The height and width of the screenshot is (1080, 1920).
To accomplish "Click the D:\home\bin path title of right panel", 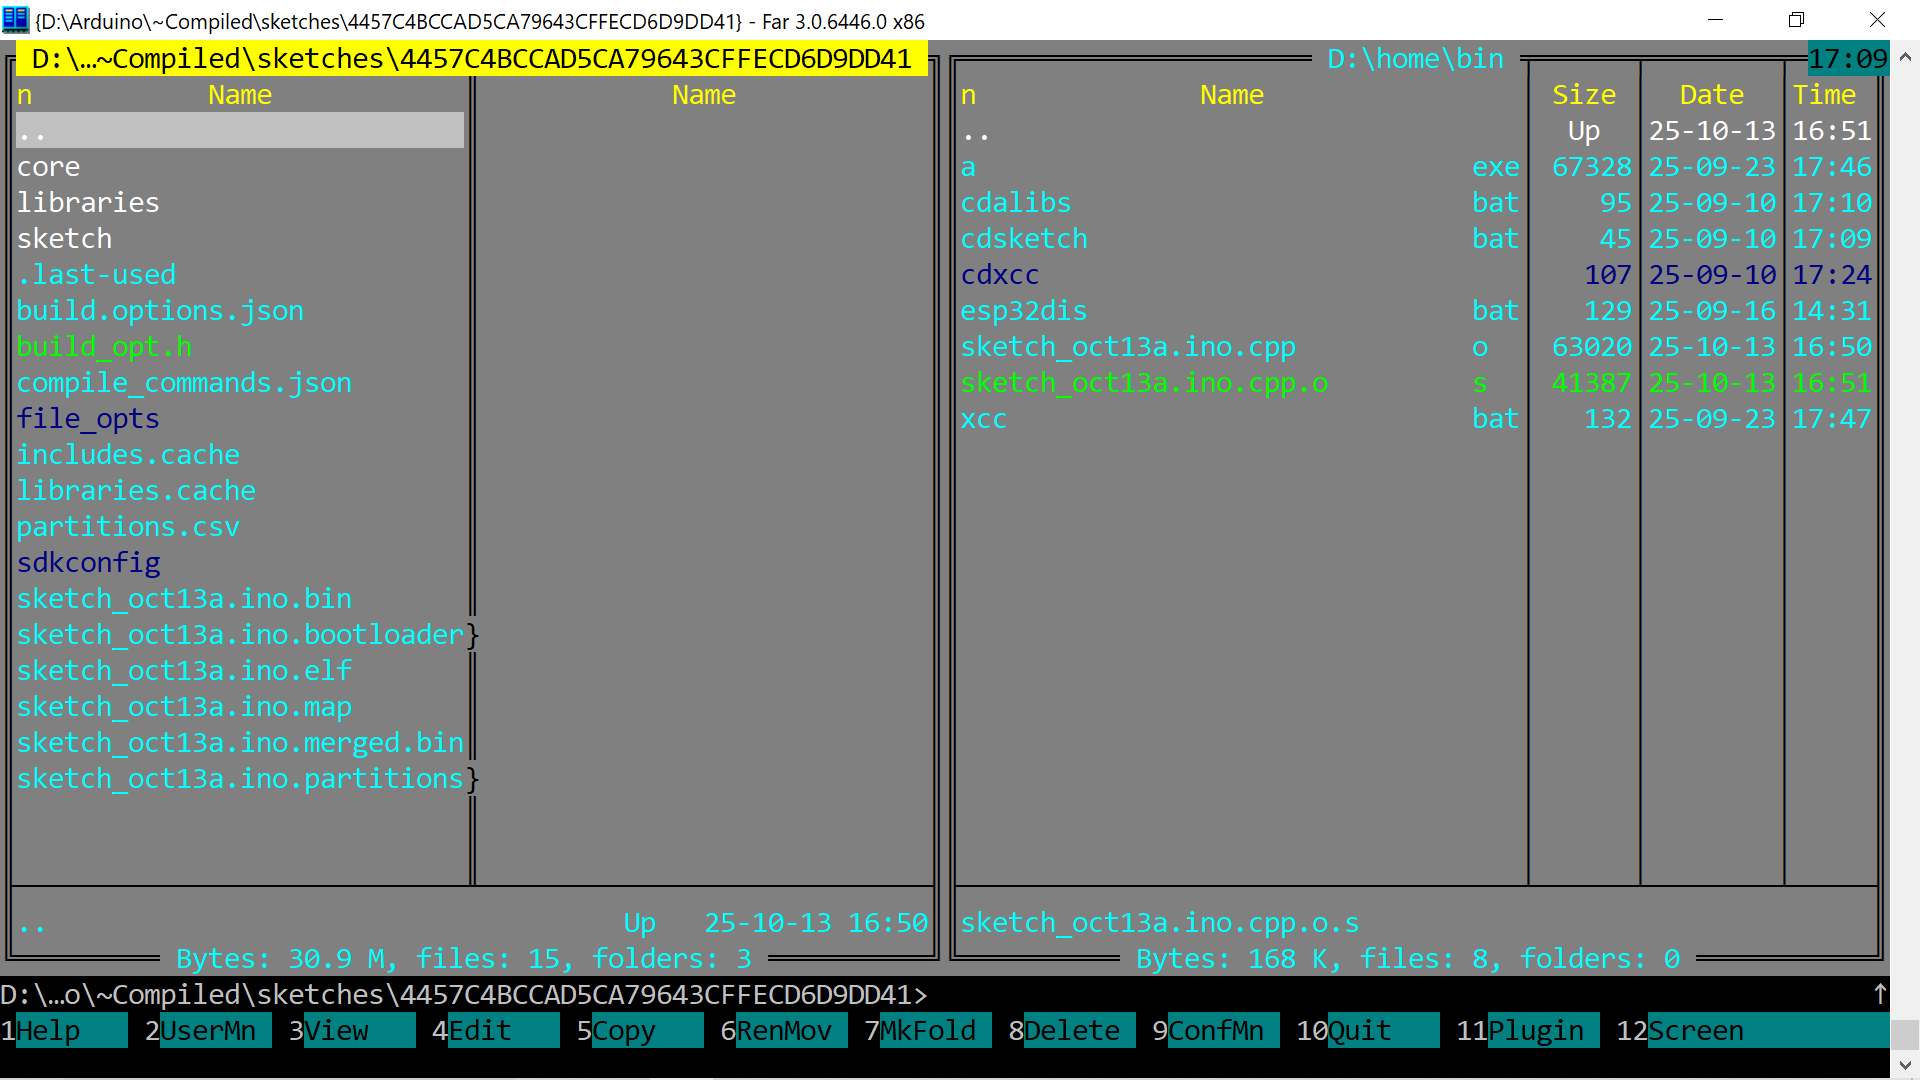I will pos(1415,59).
